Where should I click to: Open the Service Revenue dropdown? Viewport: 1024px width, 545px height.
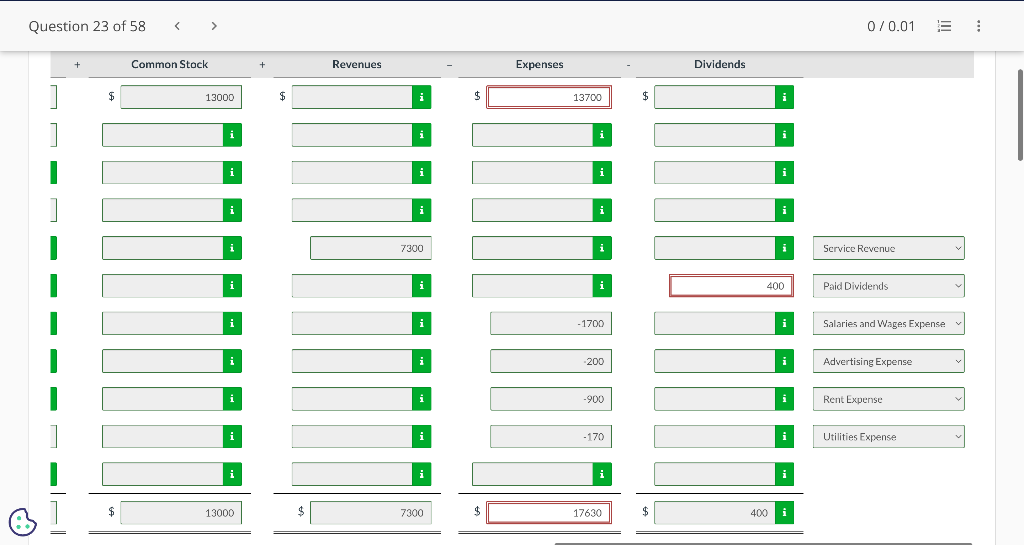[x=889, y=248]
